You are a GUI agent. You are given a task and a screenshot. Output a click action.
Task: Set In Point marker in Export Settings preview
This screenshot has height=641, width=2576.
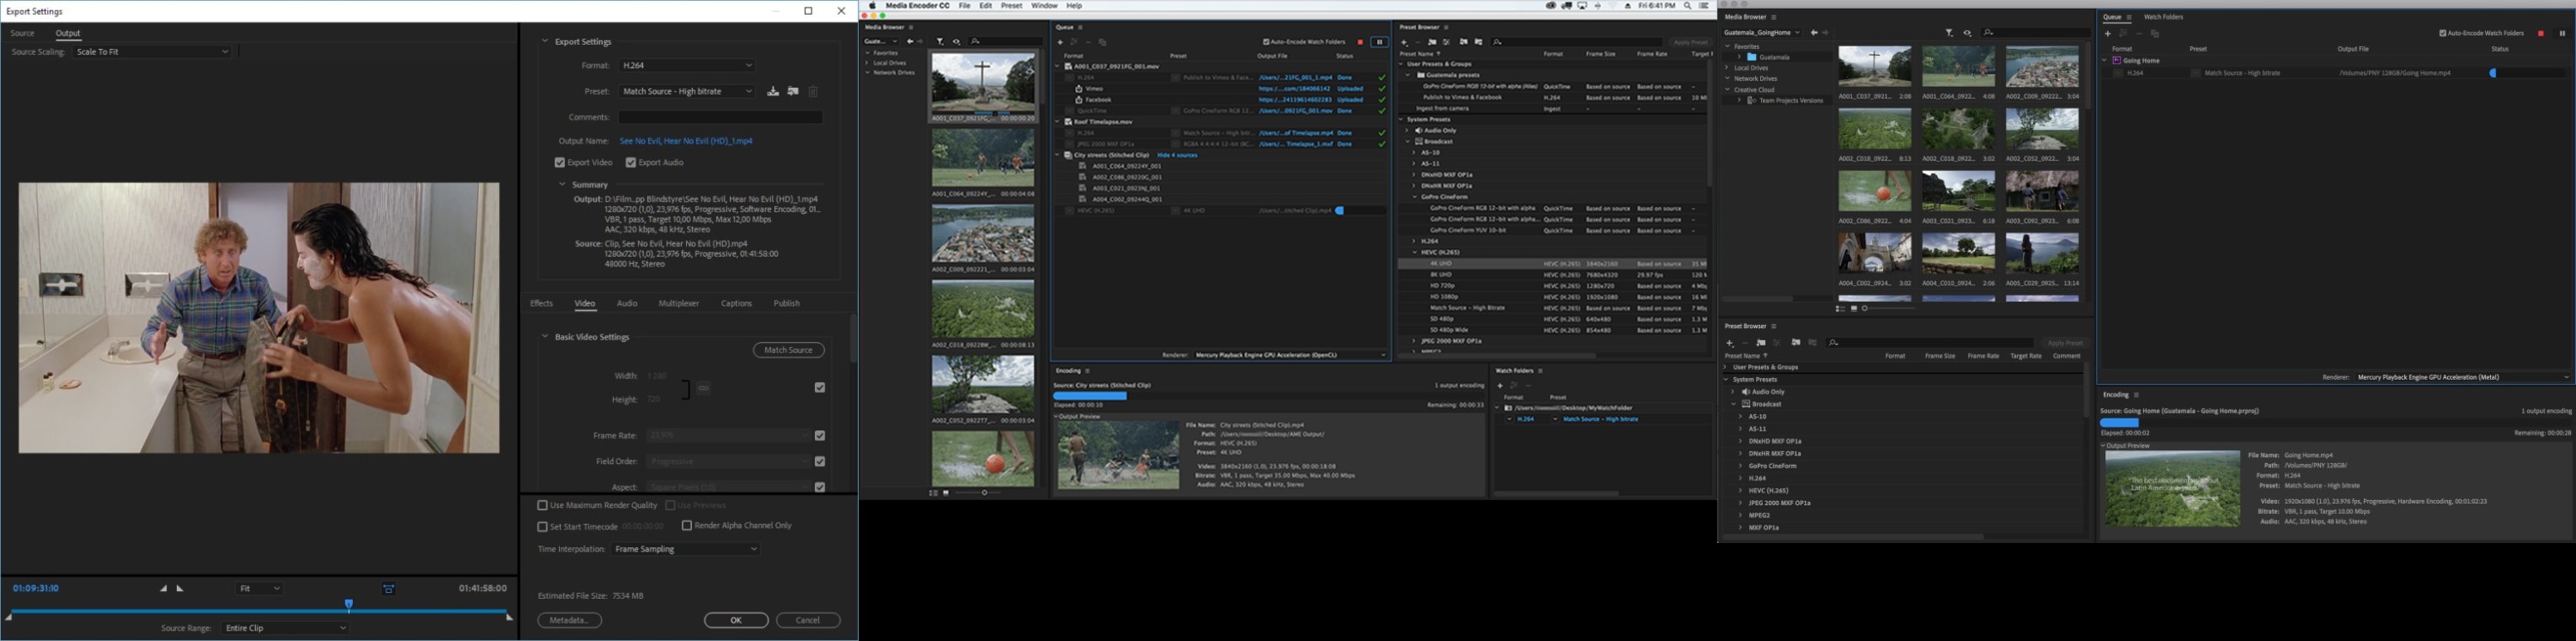tap(163, 588)
